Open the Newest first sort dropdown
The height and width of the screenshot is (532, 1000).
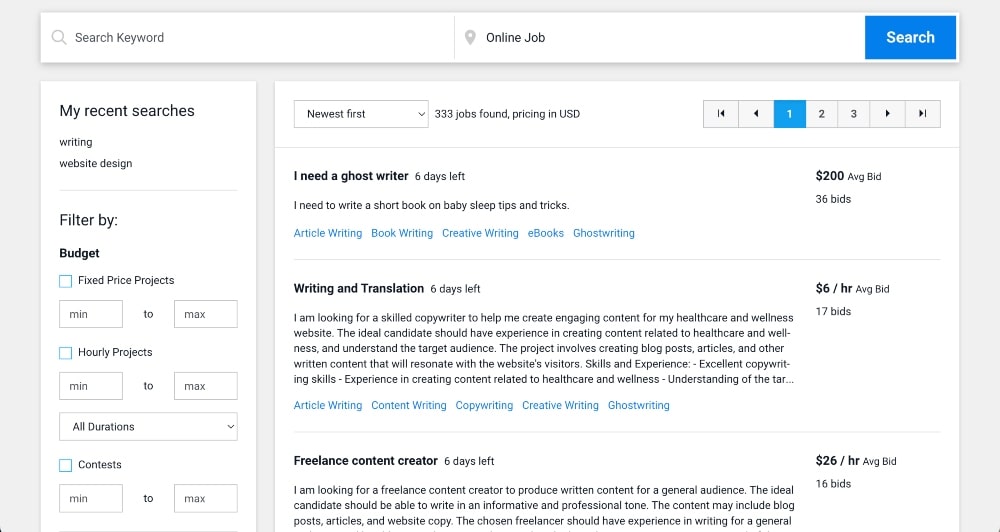coord(361,114)
